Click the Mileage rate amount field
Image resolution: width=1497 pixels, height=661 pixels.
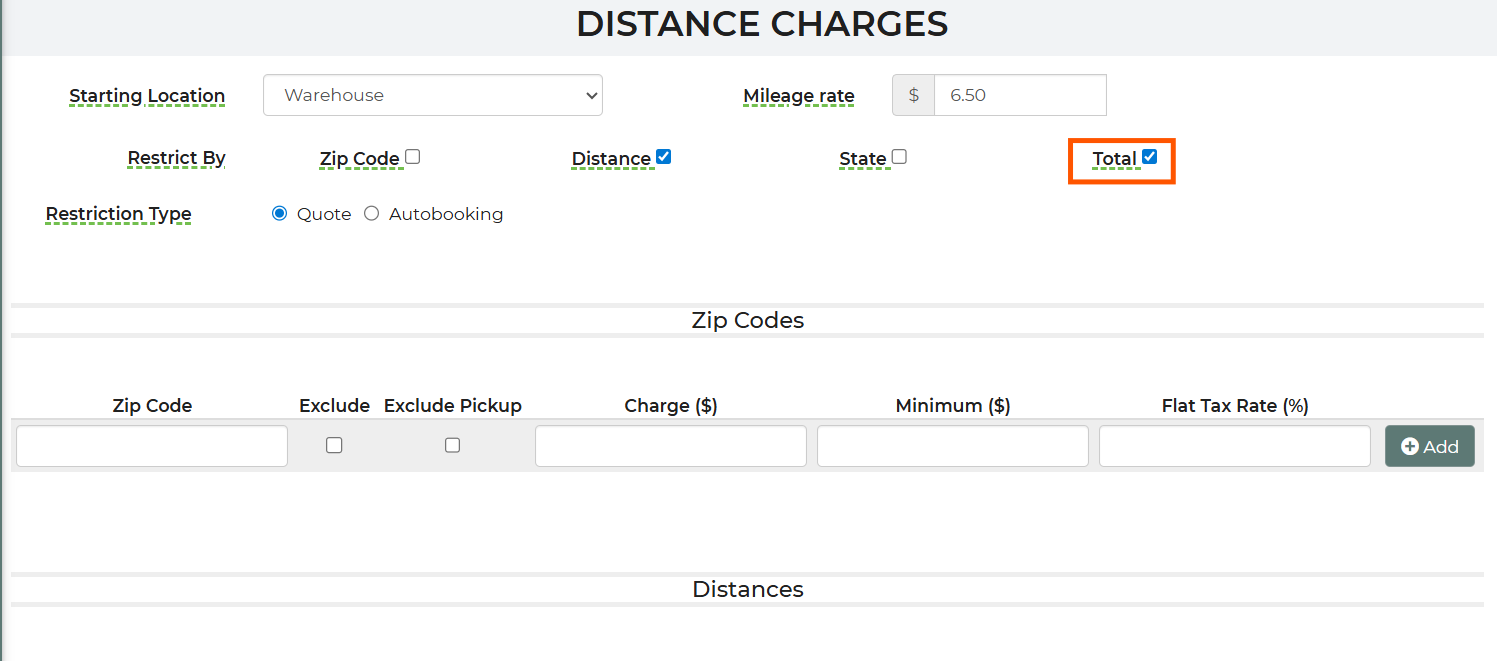click(x=1019, y=95)
